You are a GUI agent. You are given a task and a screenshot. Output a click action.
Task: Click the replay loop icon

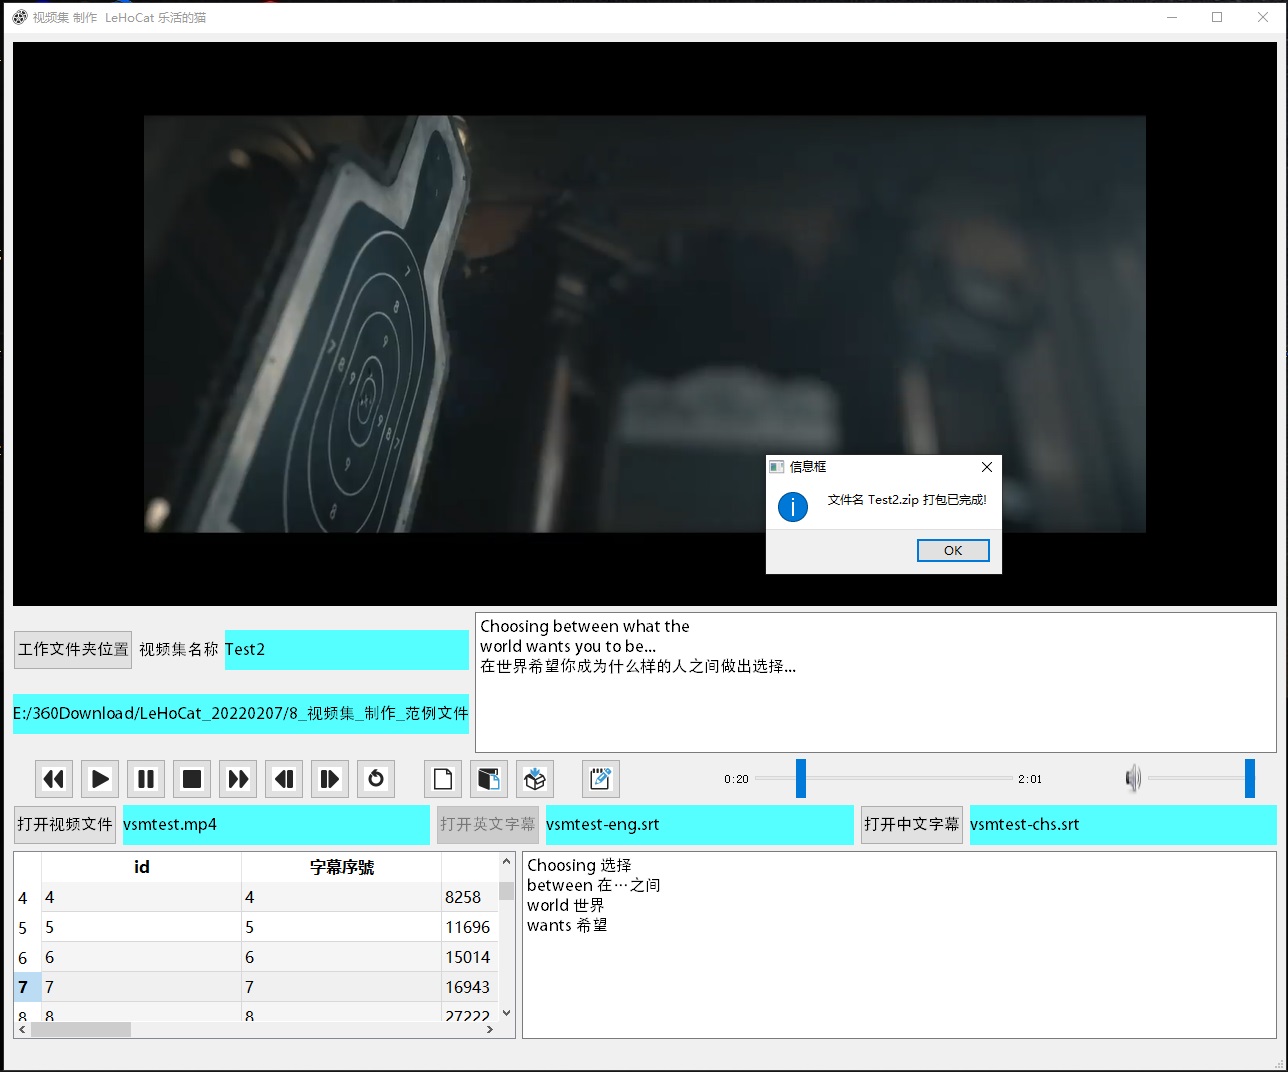pos(376,779)
